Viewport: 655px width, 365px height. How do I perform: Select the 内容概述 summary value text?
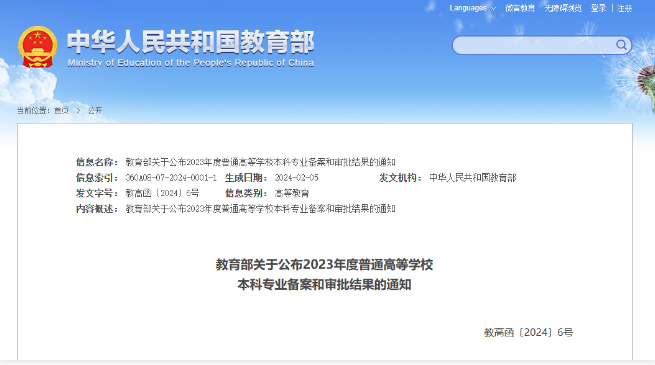(261, 209)
